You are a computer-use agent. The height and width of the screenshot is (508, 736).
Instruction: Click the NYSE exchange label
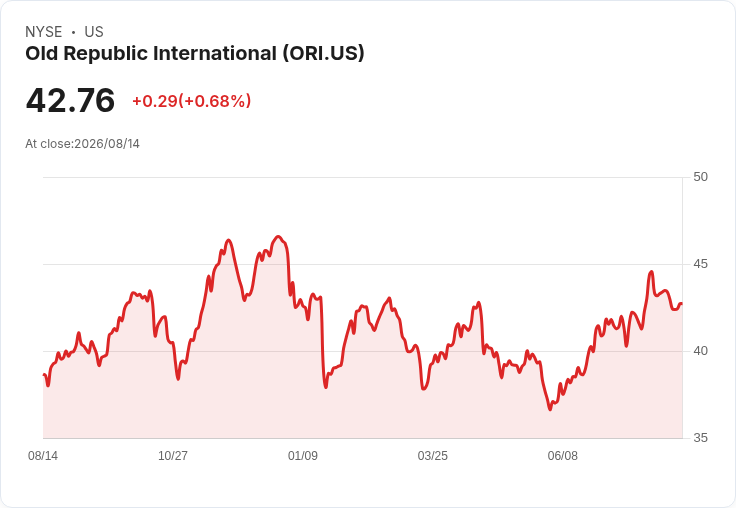click(x=44, y=32)
